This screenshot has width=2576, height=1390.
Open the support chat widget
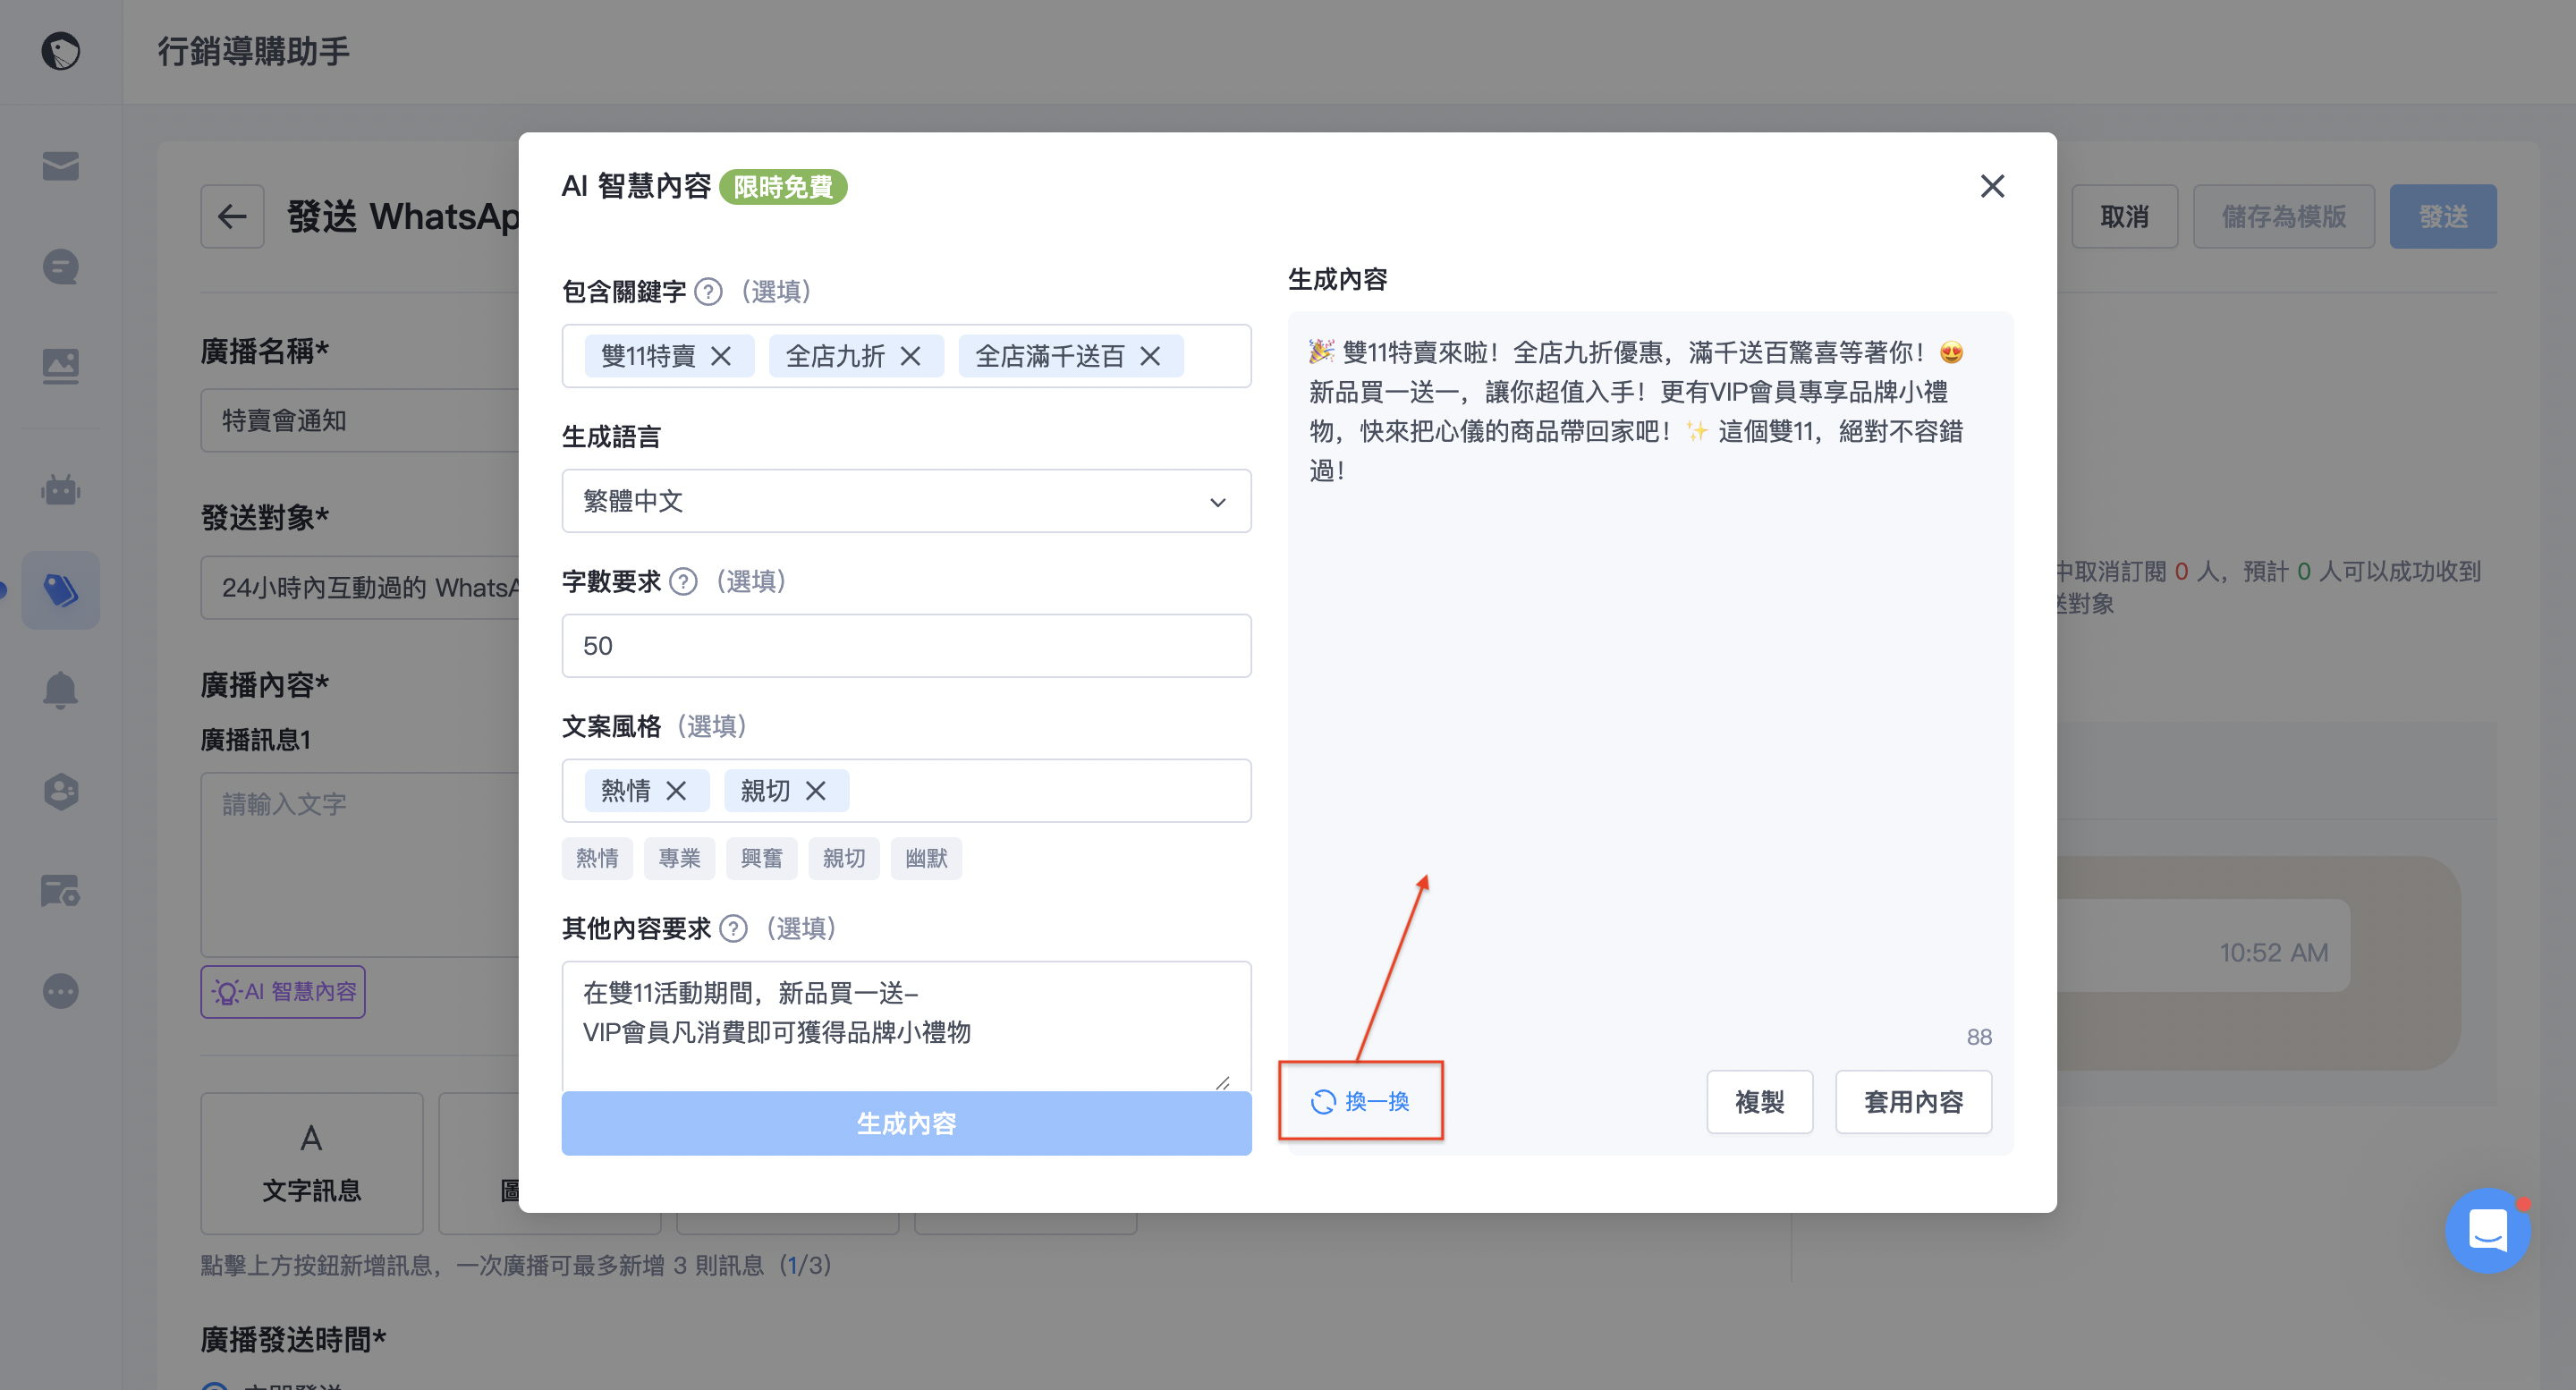click(x=2488, y=1230)
